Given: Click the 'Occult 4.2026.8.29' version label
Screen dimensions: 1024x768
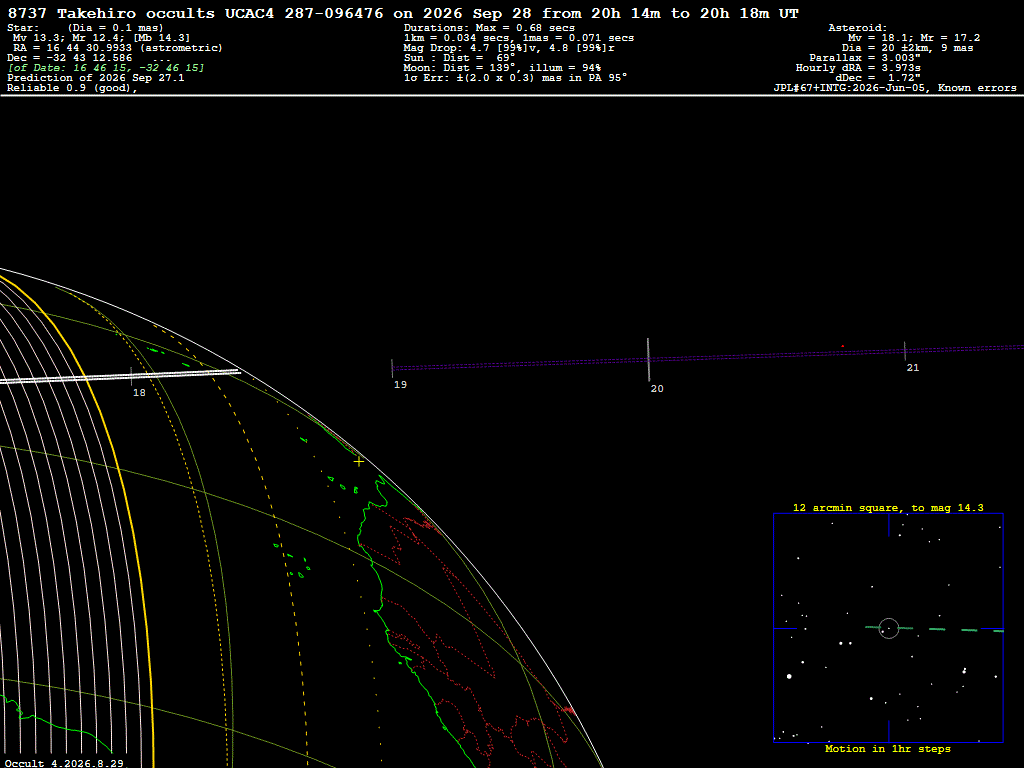Looking at the screenshot, I should [63, 763].
